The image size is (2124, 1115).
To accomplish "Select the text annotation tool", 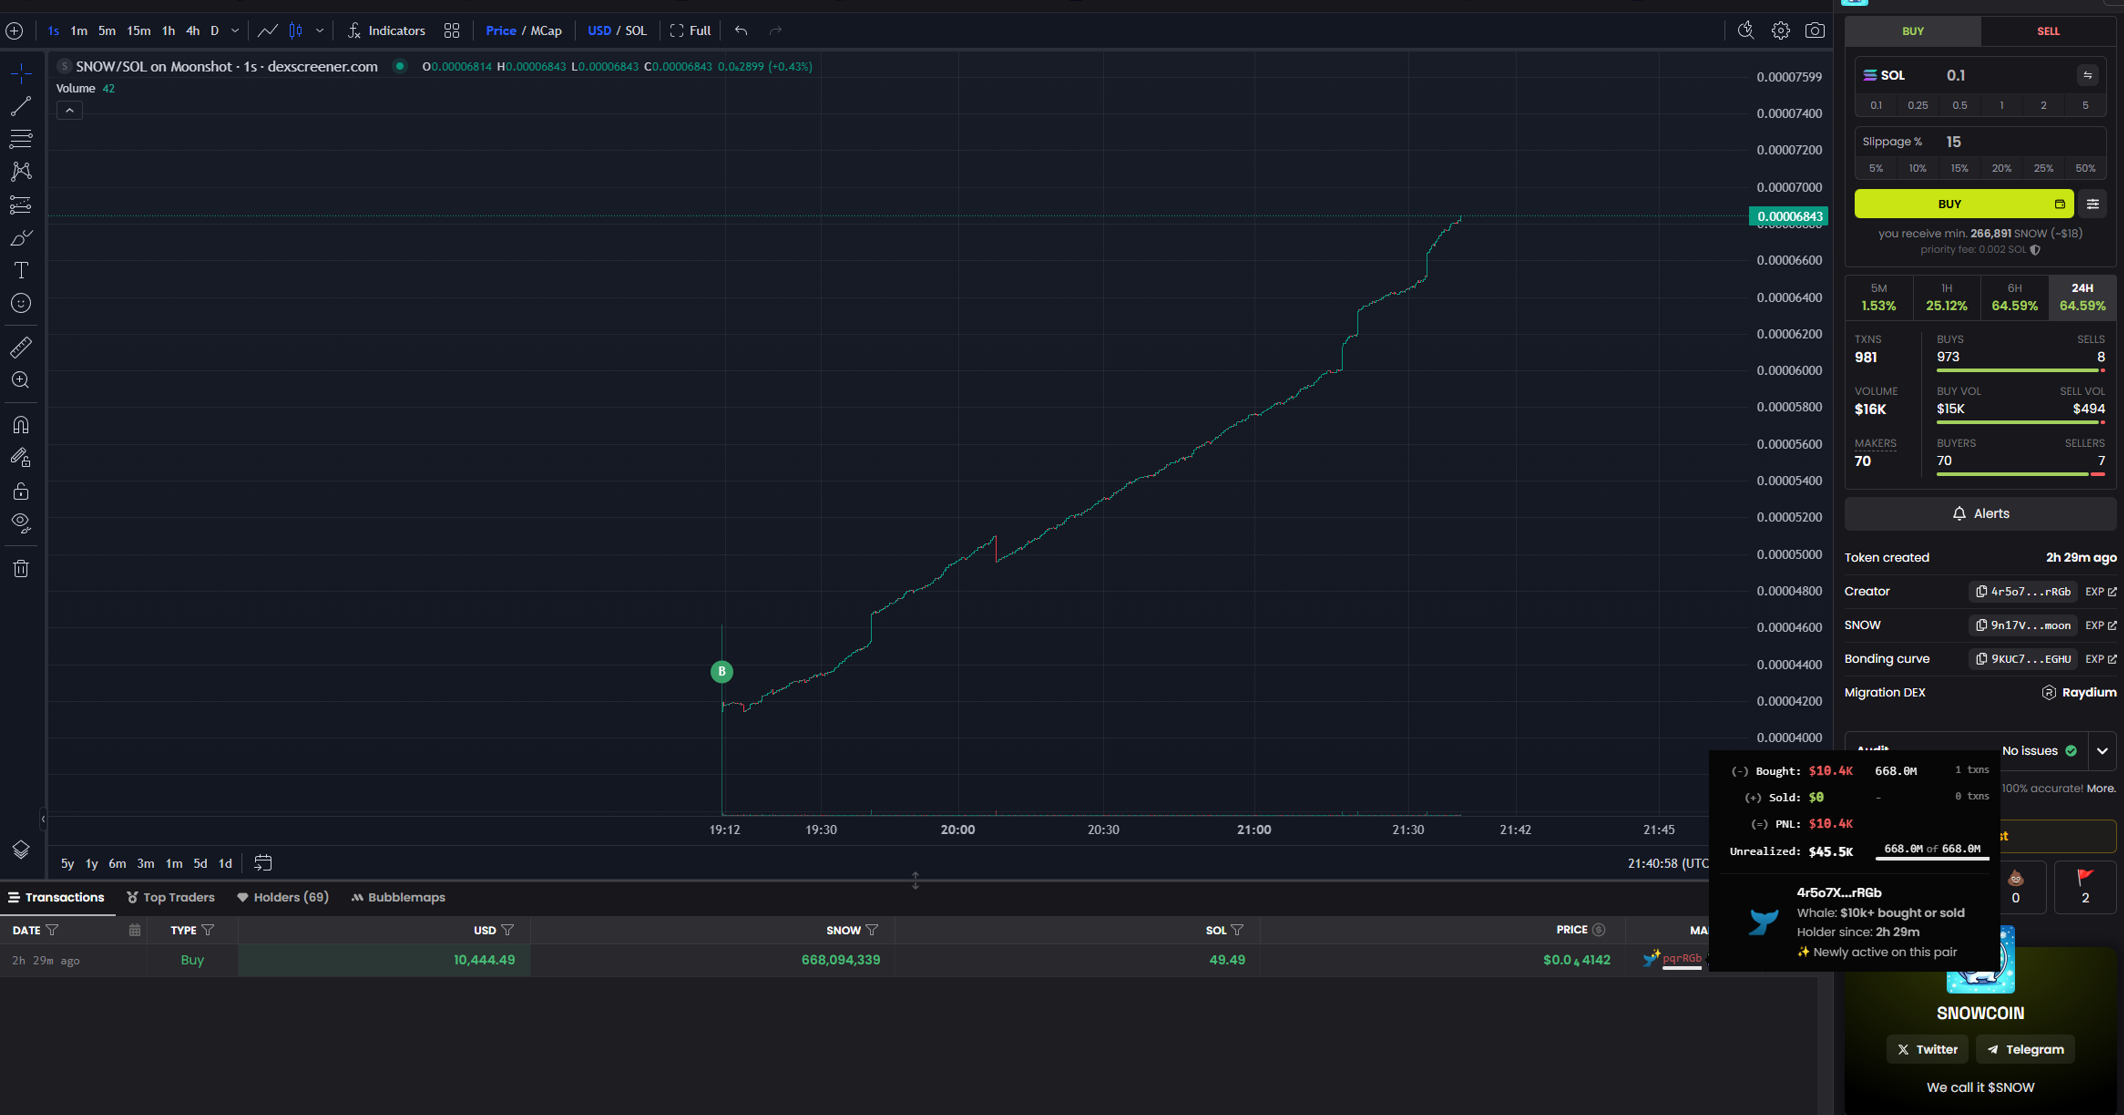I will [x=21, y=270].
